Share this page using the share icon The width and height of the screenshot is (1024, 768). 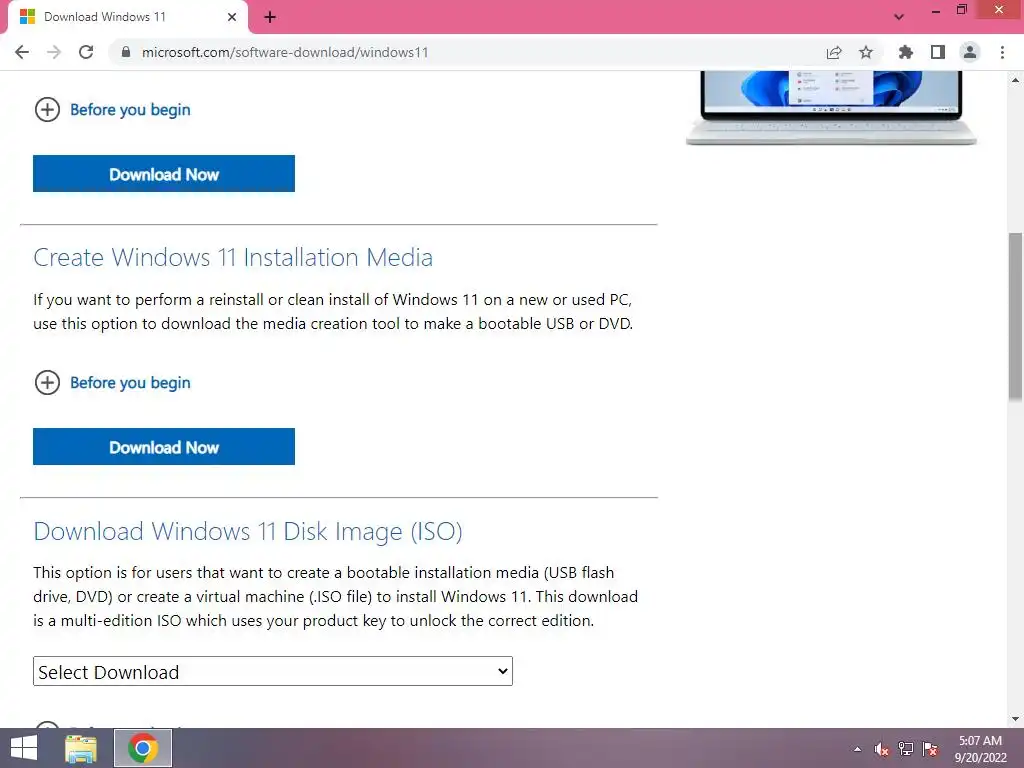click(x=834, y=52)
